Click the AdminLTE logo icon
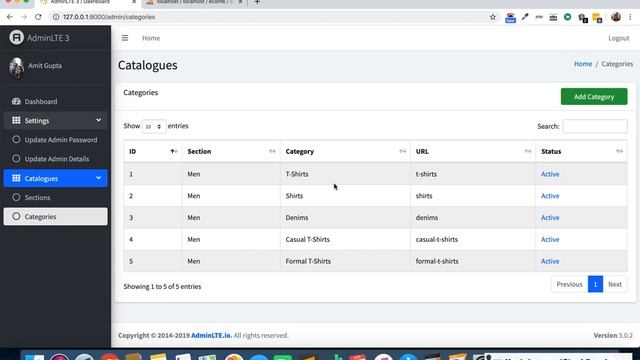Viewport: 640px width, 360px height. [16, 38]
